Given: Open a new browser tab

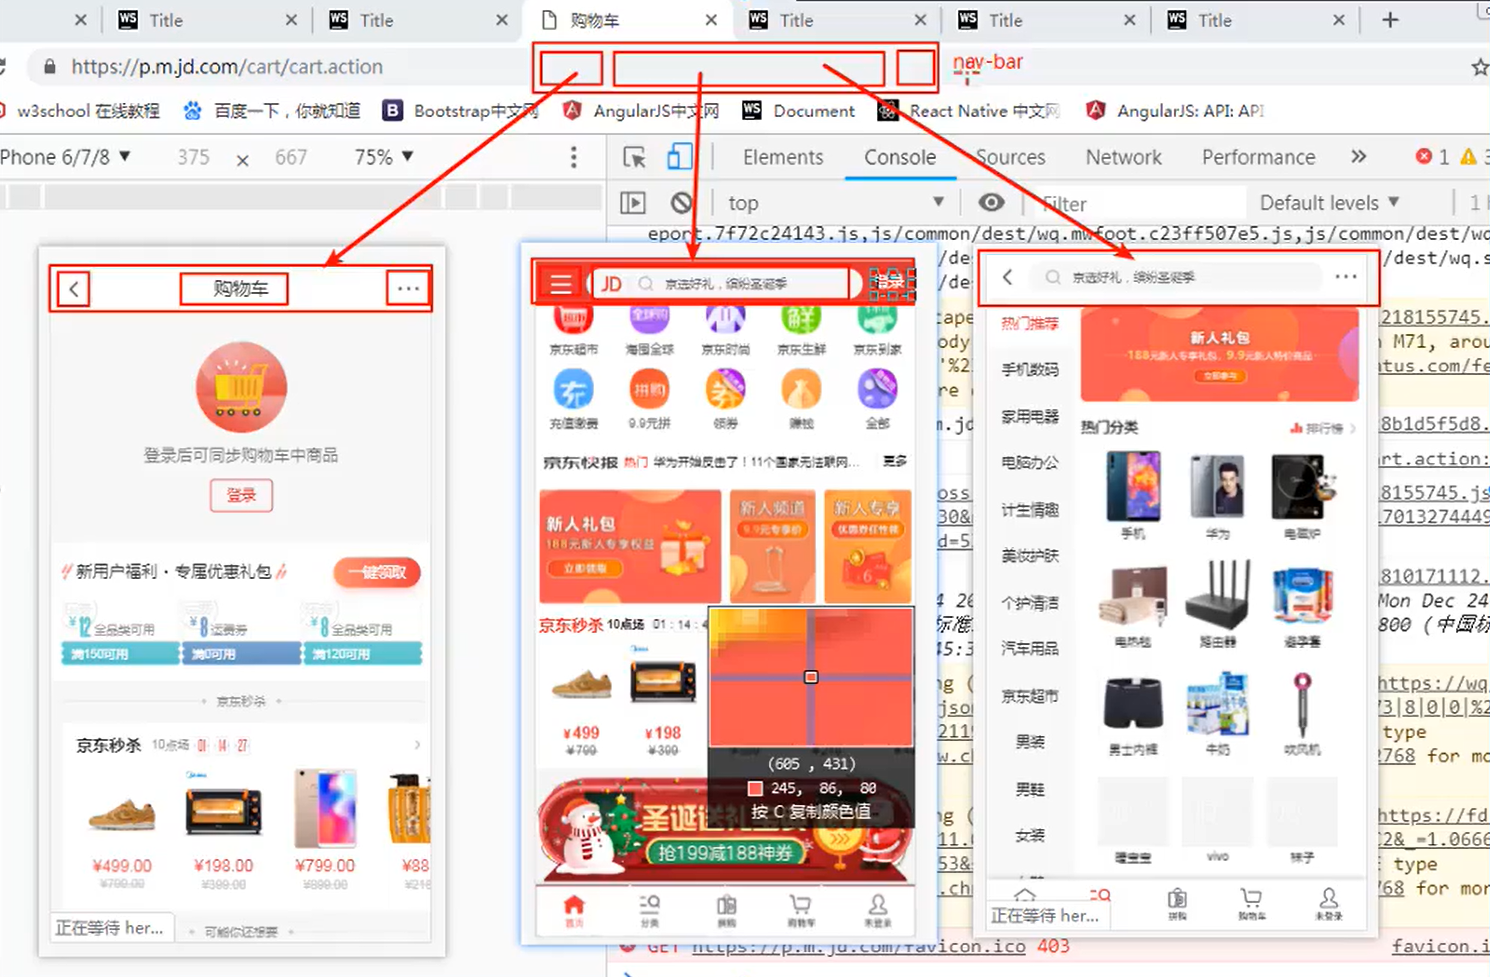Looking at the screenshot, I should tap(1390, 20).
